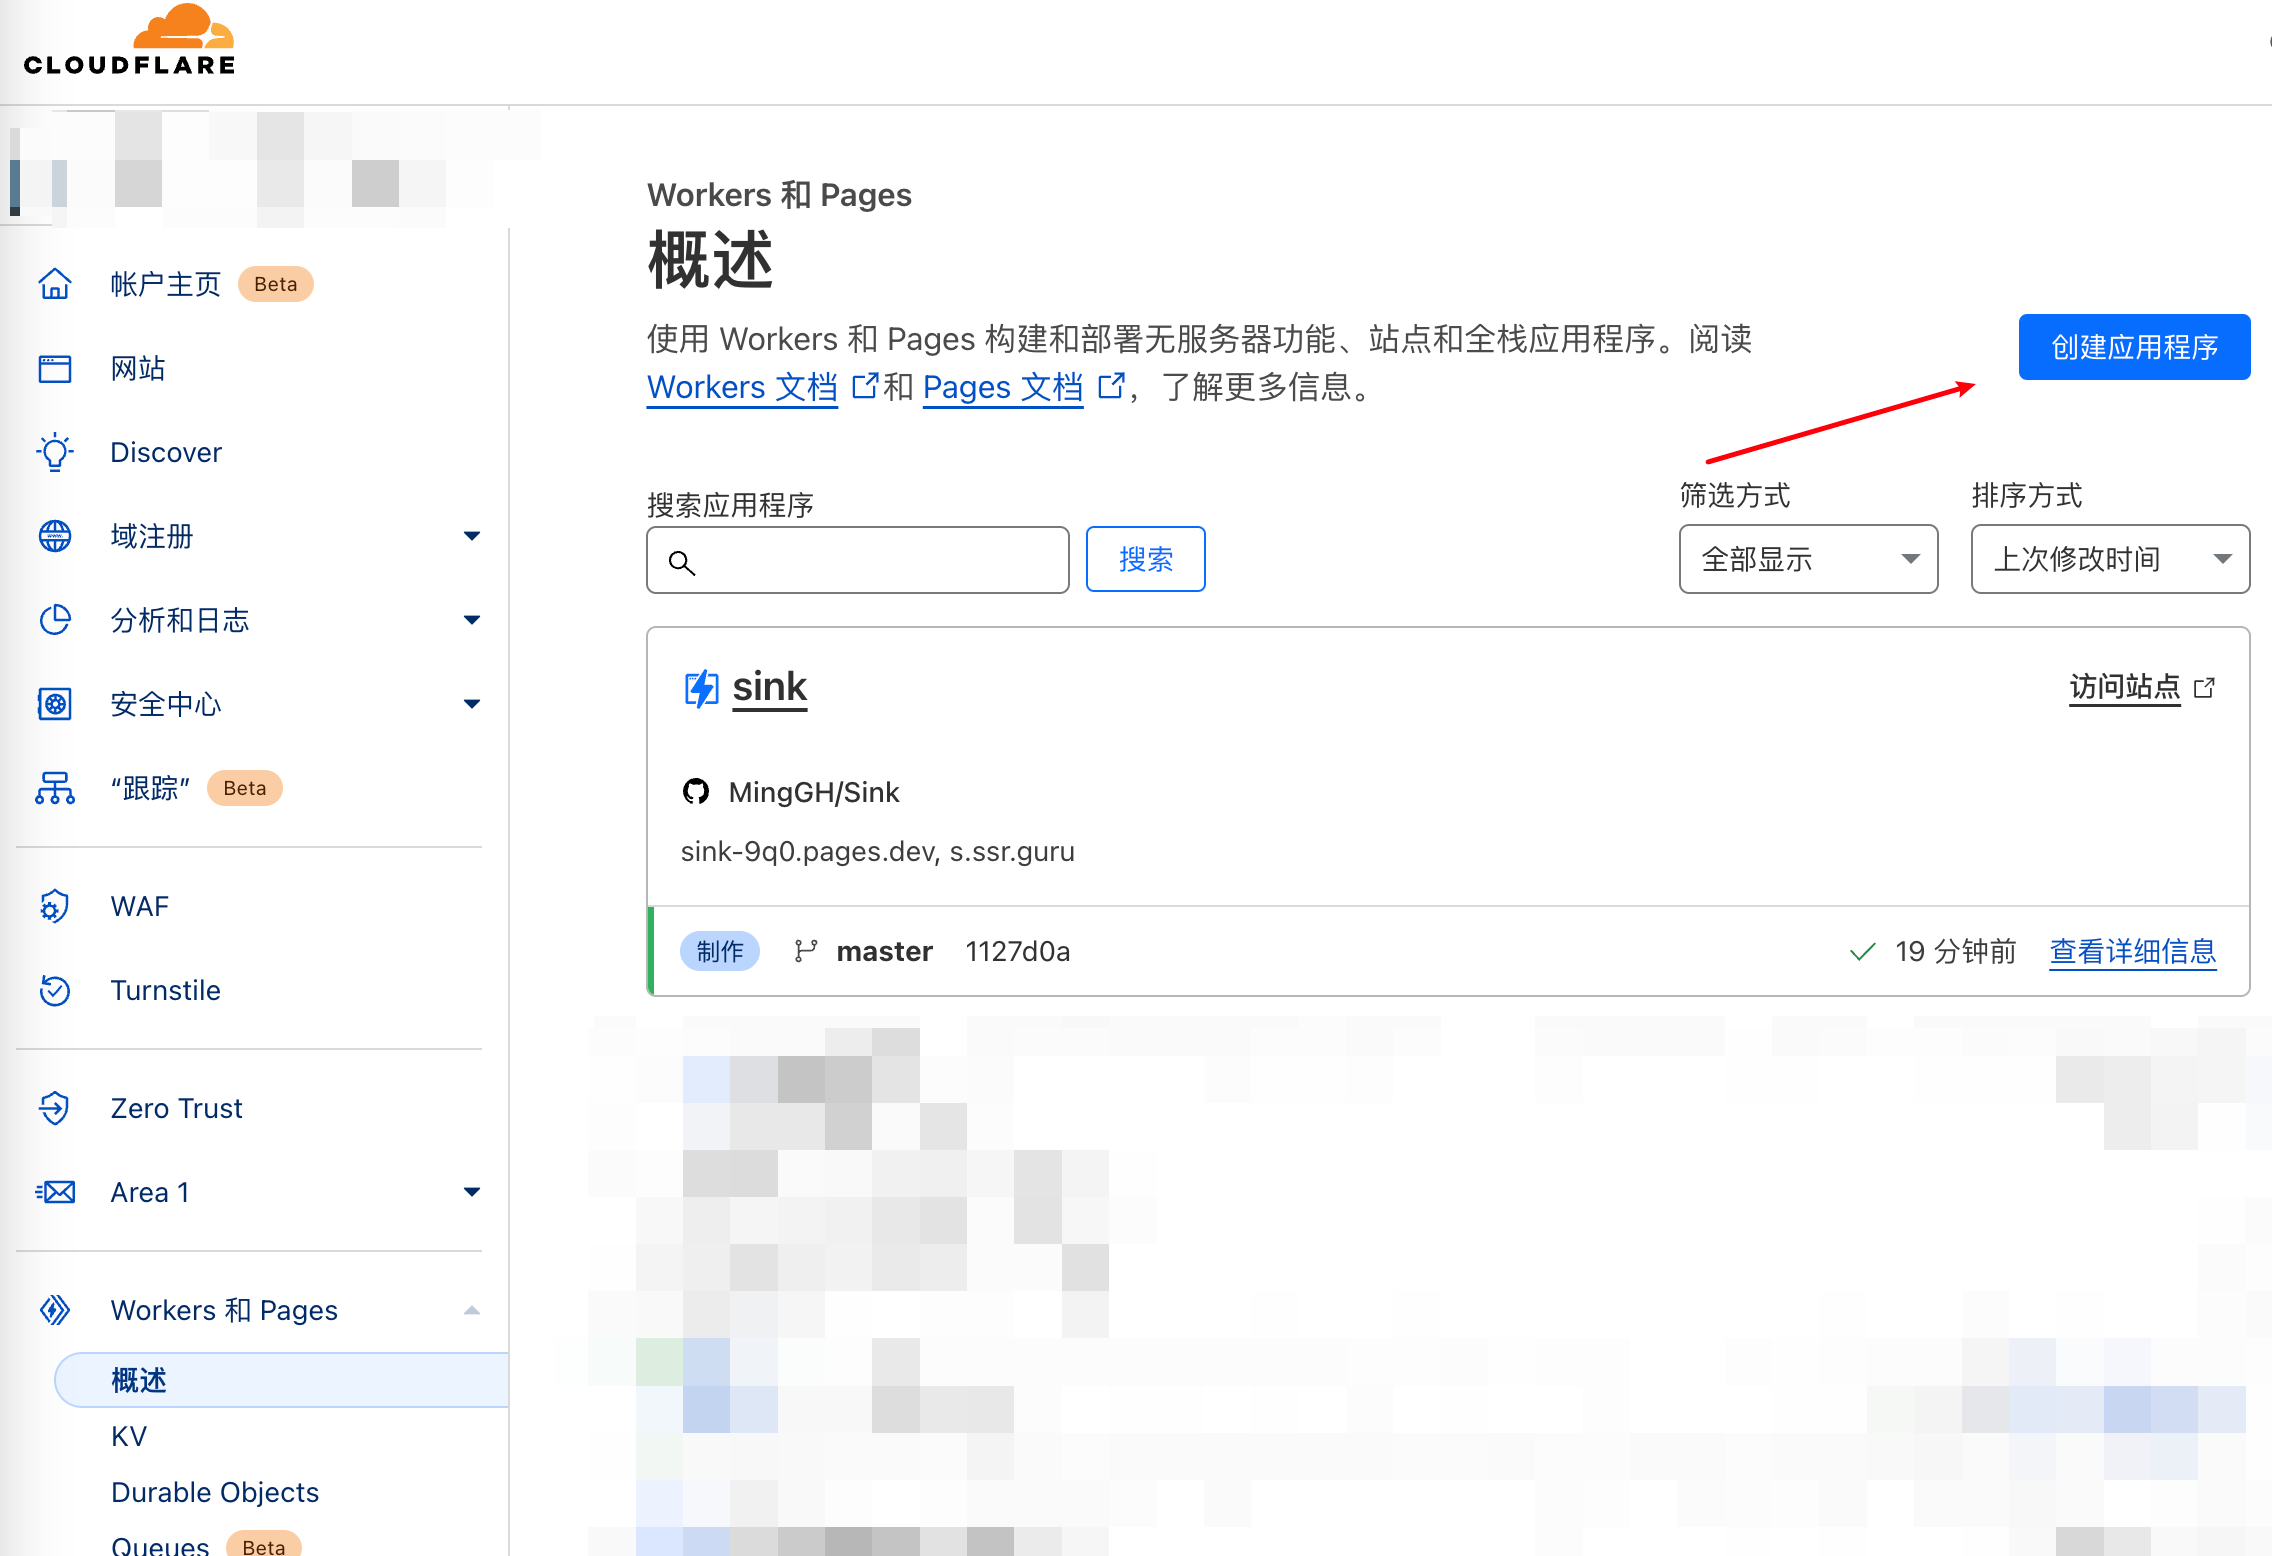Open Discover from the sidebar

[x=166, y=452]
